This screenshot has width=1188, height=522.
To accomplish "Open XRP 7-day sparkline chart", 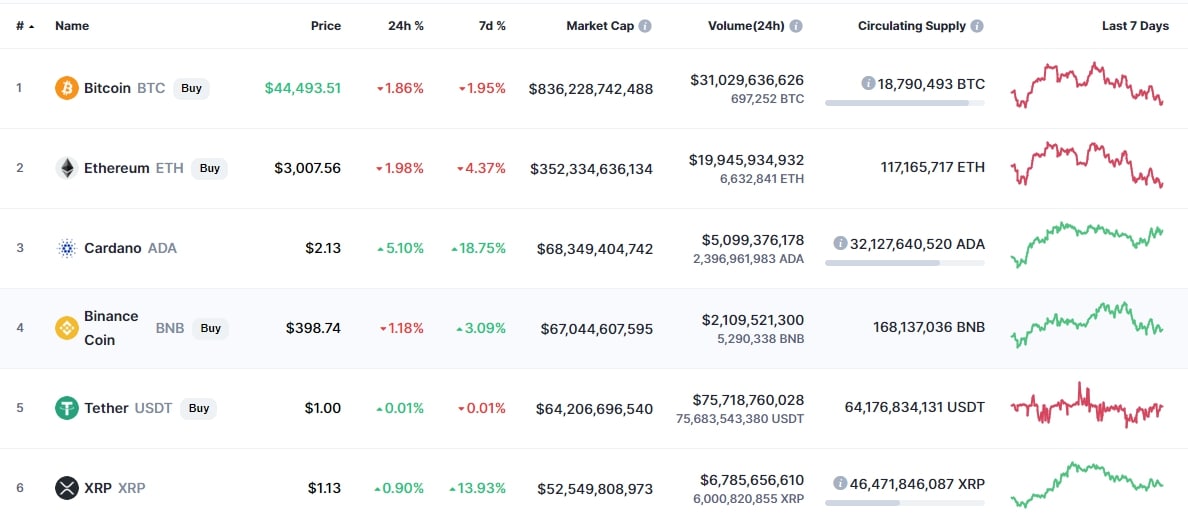I will click(1087, 484).
